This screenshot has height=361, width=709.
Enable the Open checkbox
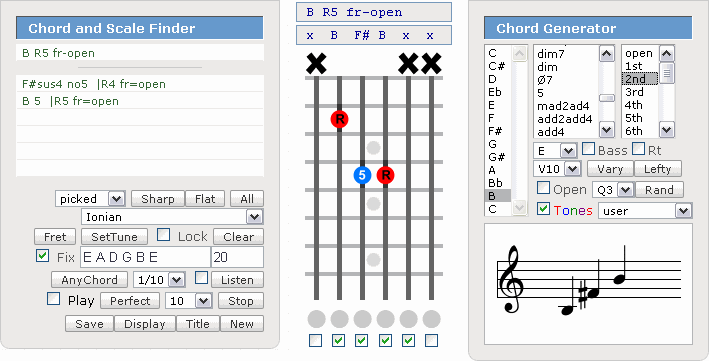(544, 188)
